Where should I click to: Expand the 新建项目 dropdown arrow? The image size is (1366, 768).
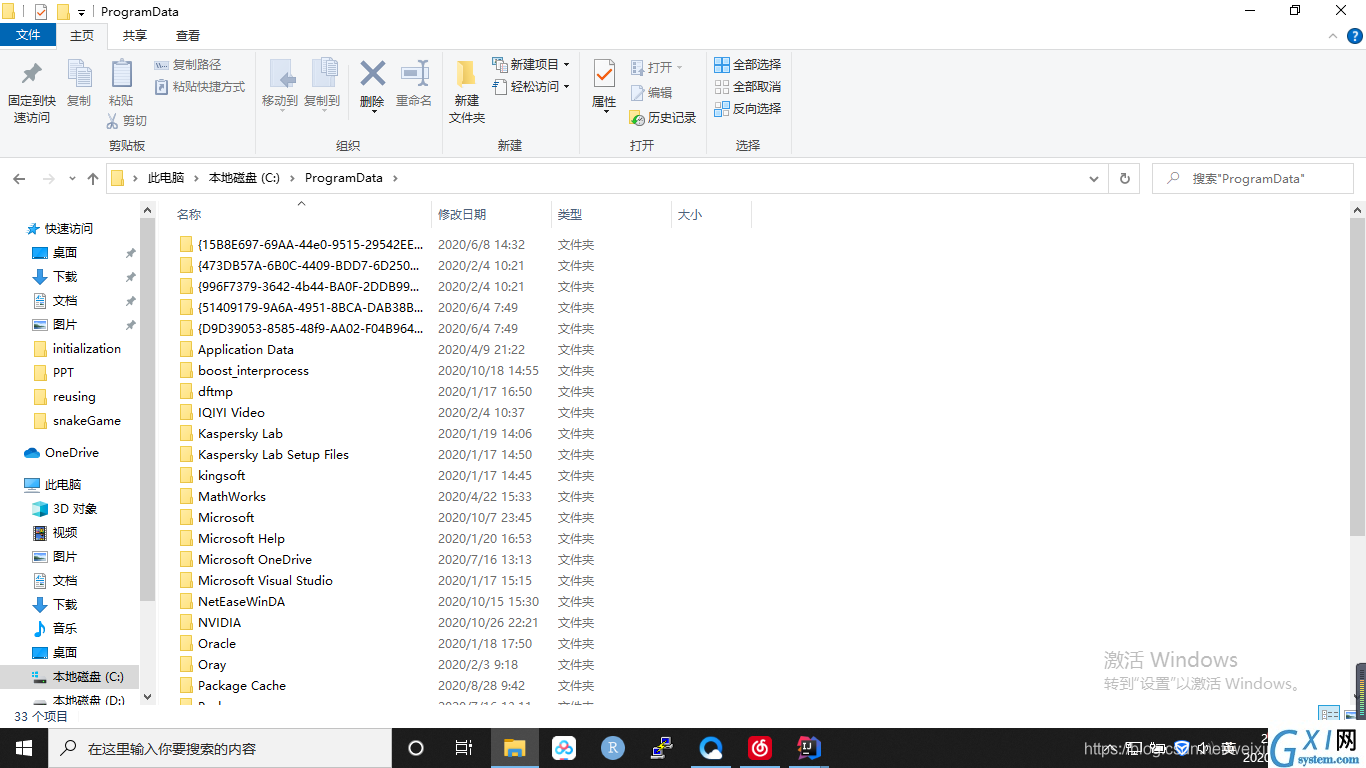(x=567, y=65)
